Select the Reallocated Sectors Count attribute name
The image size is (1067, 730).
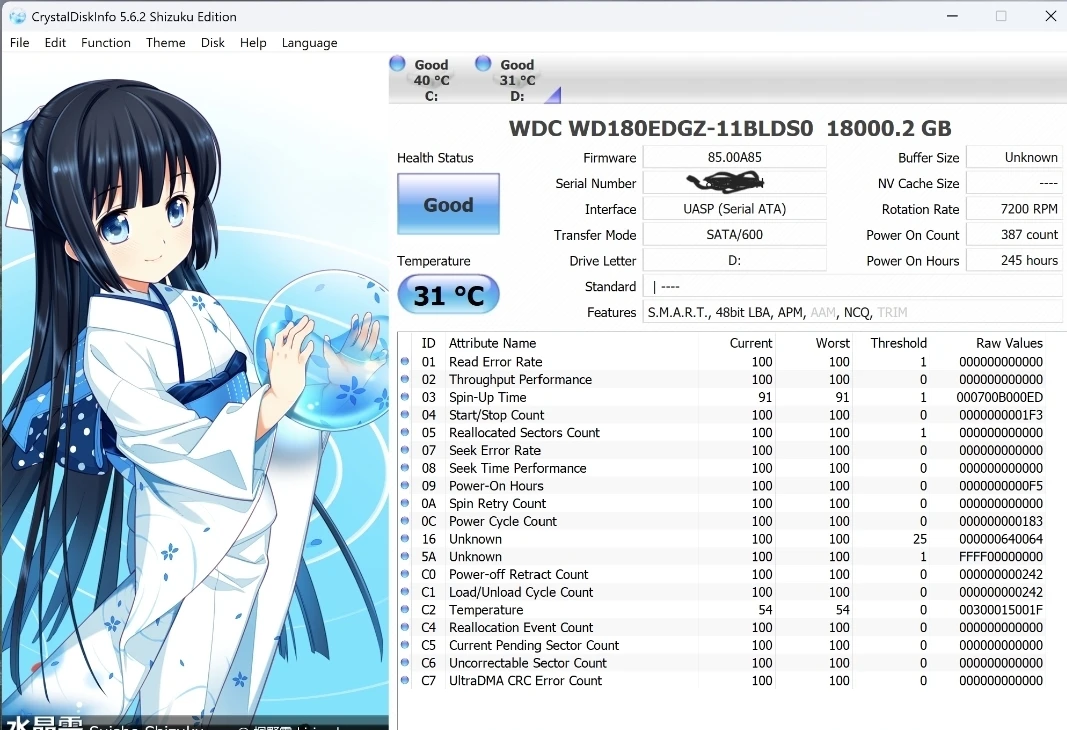pos(524,433)
